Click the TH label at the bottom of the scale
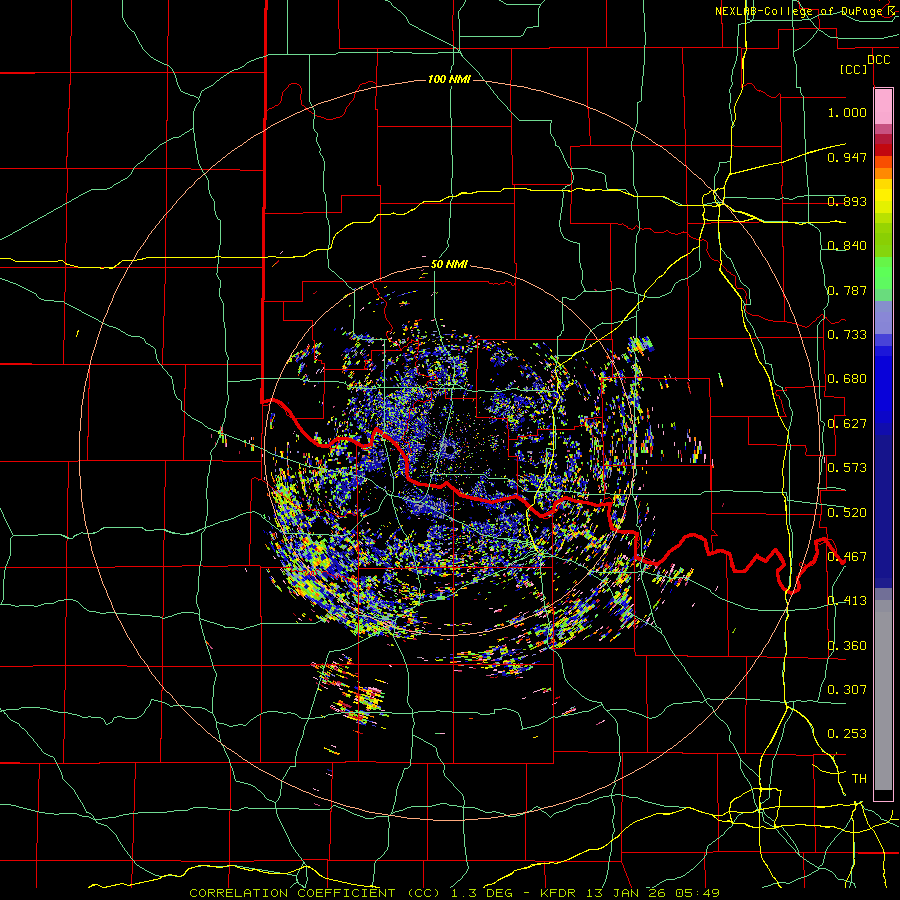Image resolution: width=900 pixels, height=900 pixels. [859, 778]
